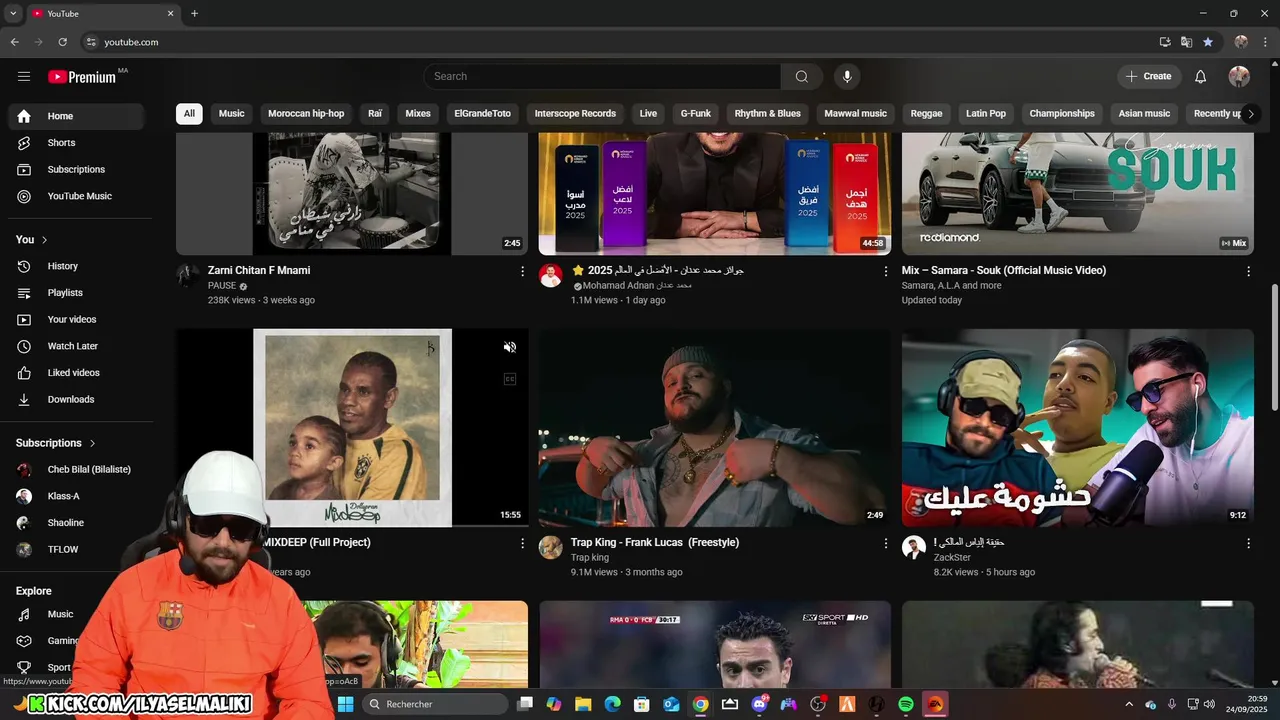Select the ElGrandeToto filter chip
Image resolution: width=1280 pixels, height=720 pixels.
tap(482, 113)
